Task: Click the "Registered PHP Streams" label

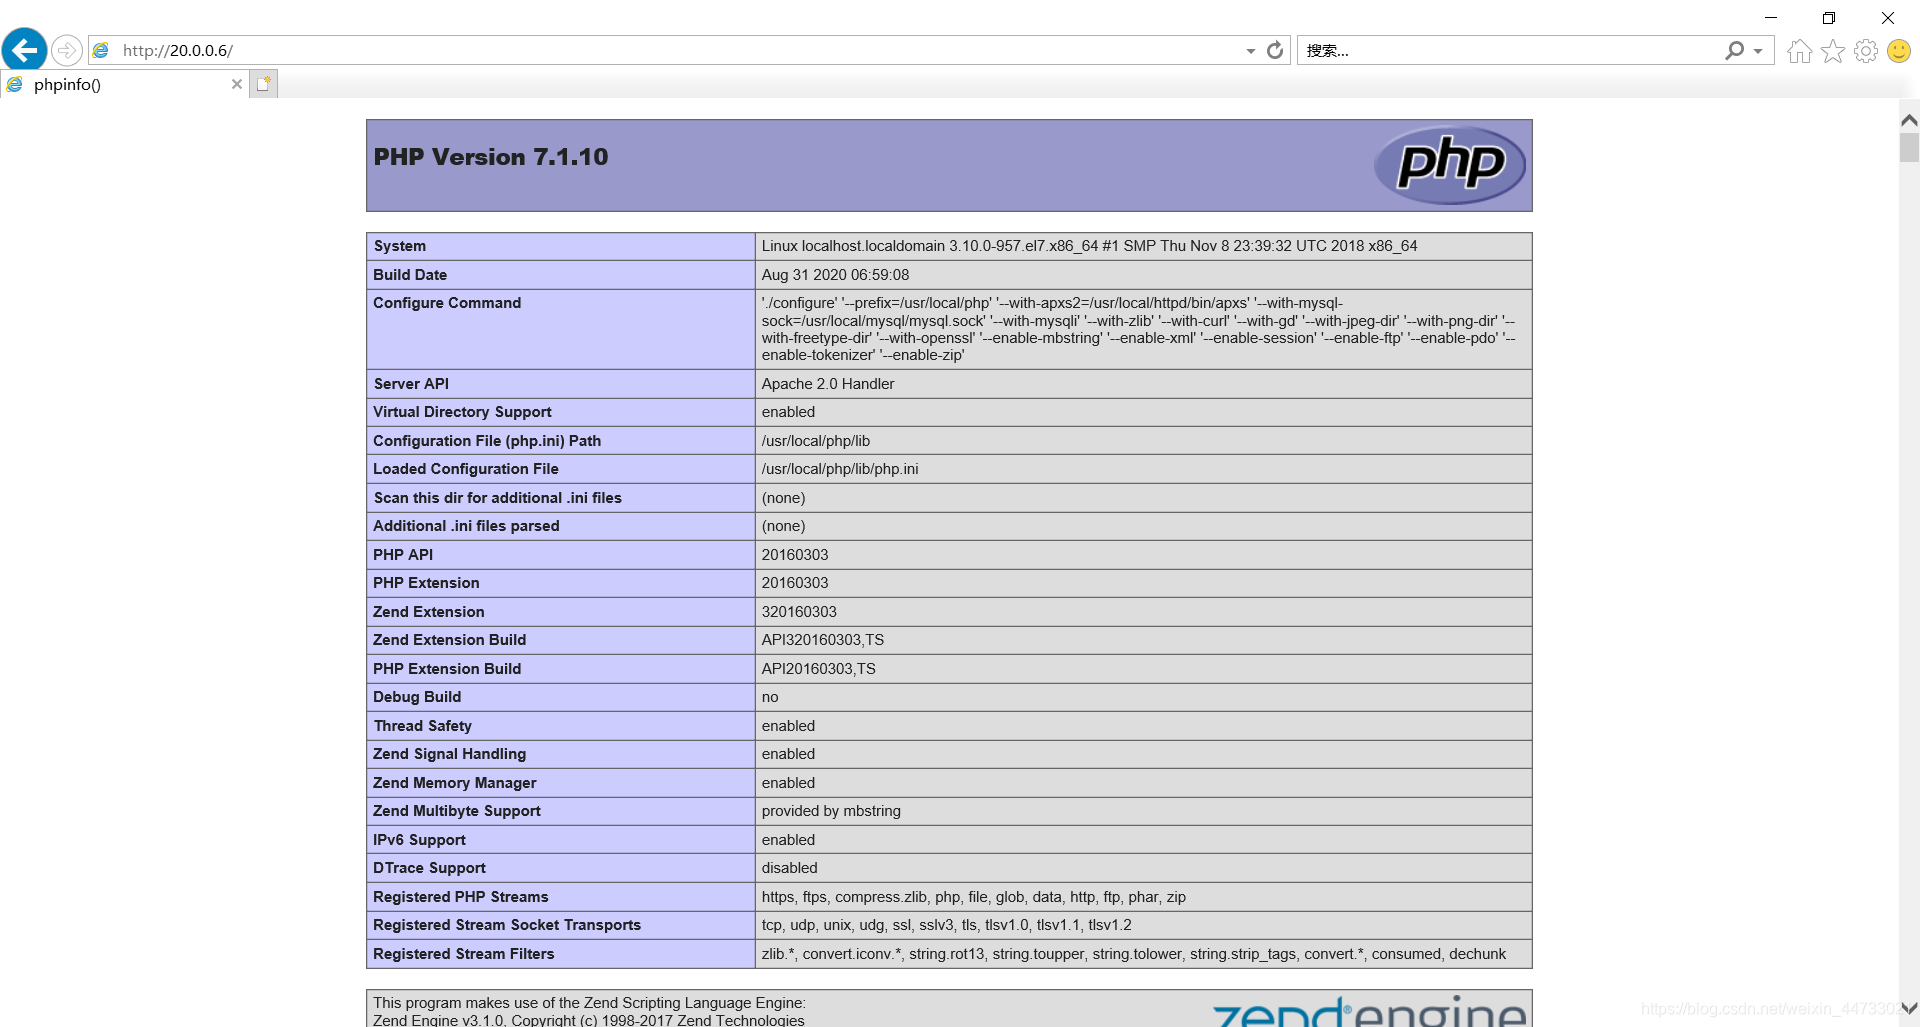Action: [461, 897]
